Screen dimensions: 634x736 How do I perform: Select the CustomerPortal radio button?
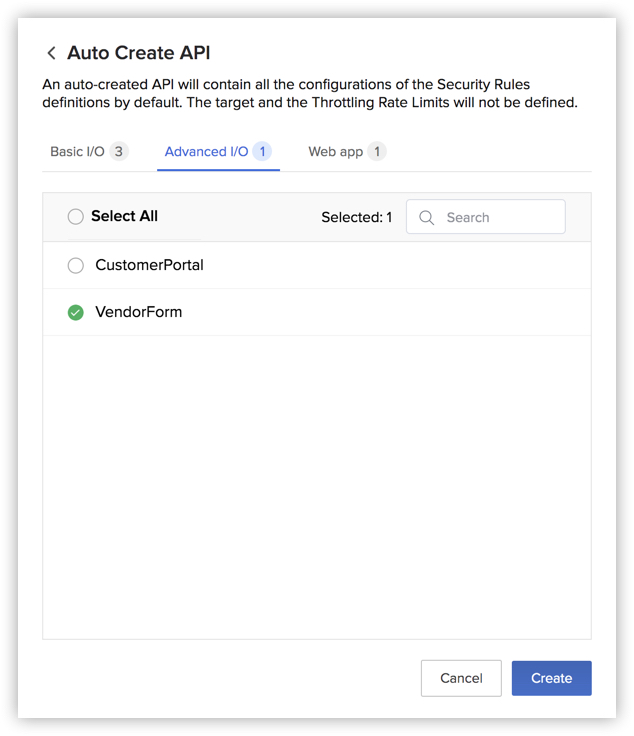point(75,265)
